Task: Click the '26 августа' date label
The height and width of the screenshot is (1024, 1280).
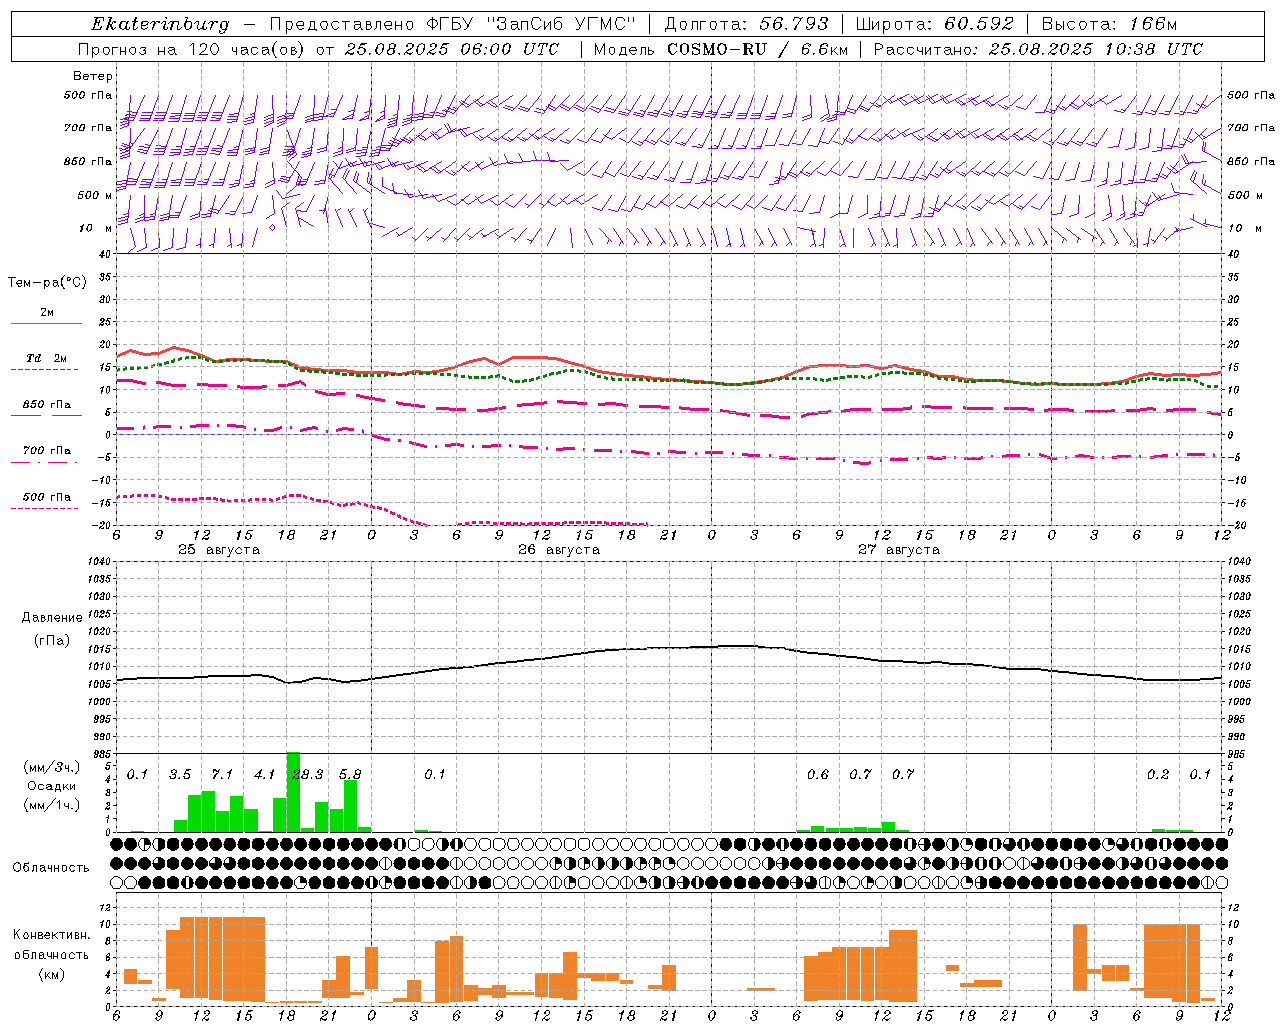Action: (x=559, y=550)
